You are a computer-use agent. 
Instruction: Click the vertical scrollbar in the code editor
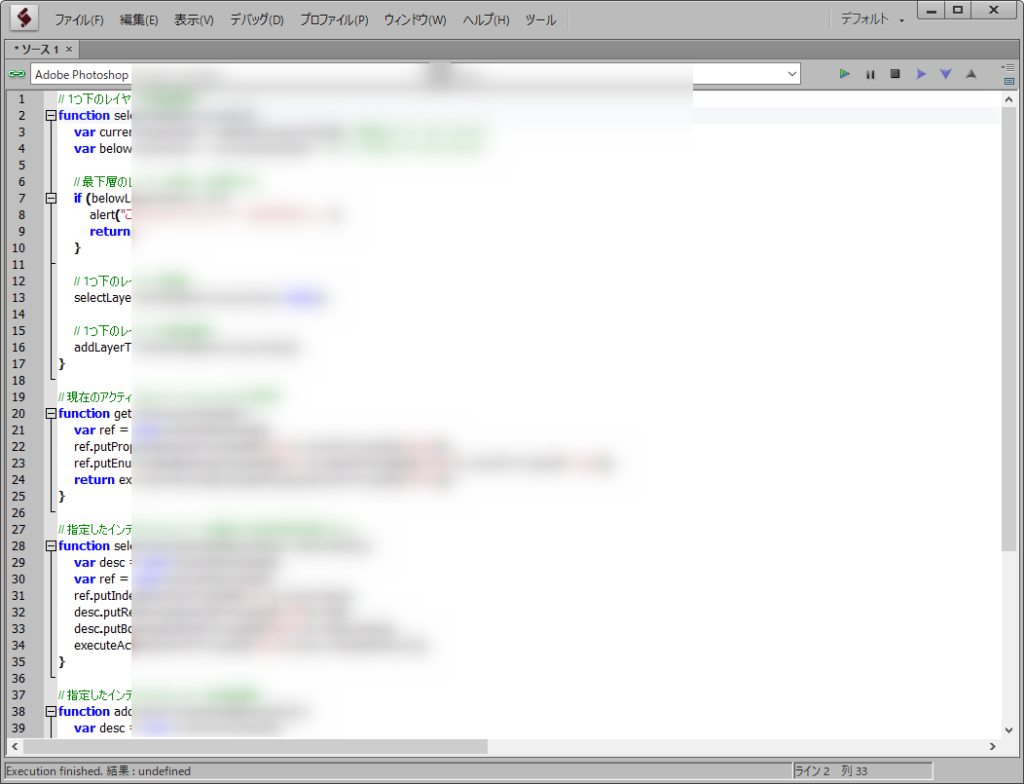pyautogui.click(x=1008, y=320)
